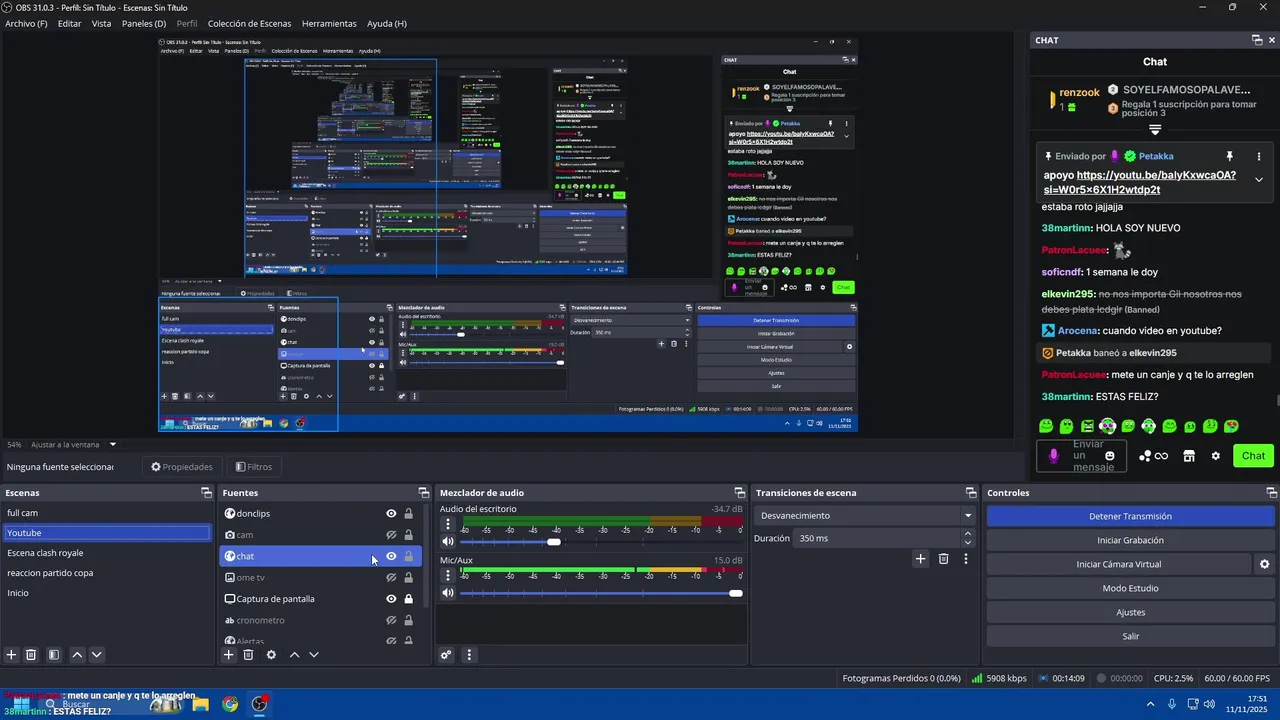Start the virtual camera

pos(1119,564)
